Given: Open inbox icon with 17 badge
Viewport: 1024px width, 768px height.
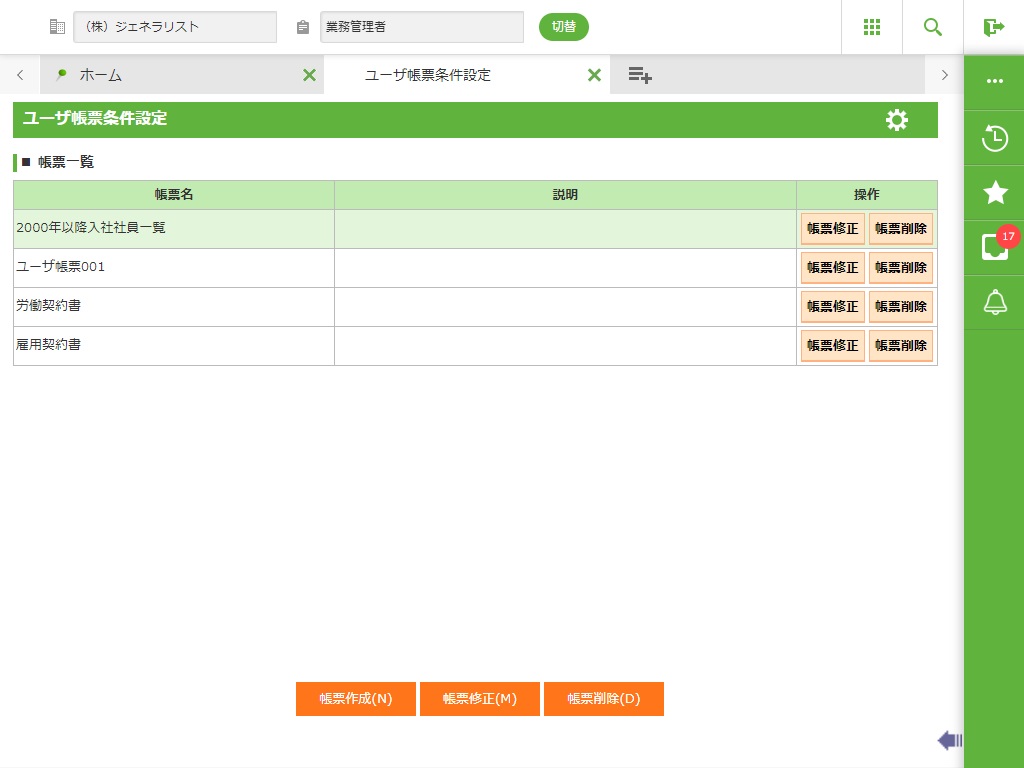Looking at the screenshot, I should (994, 247).
